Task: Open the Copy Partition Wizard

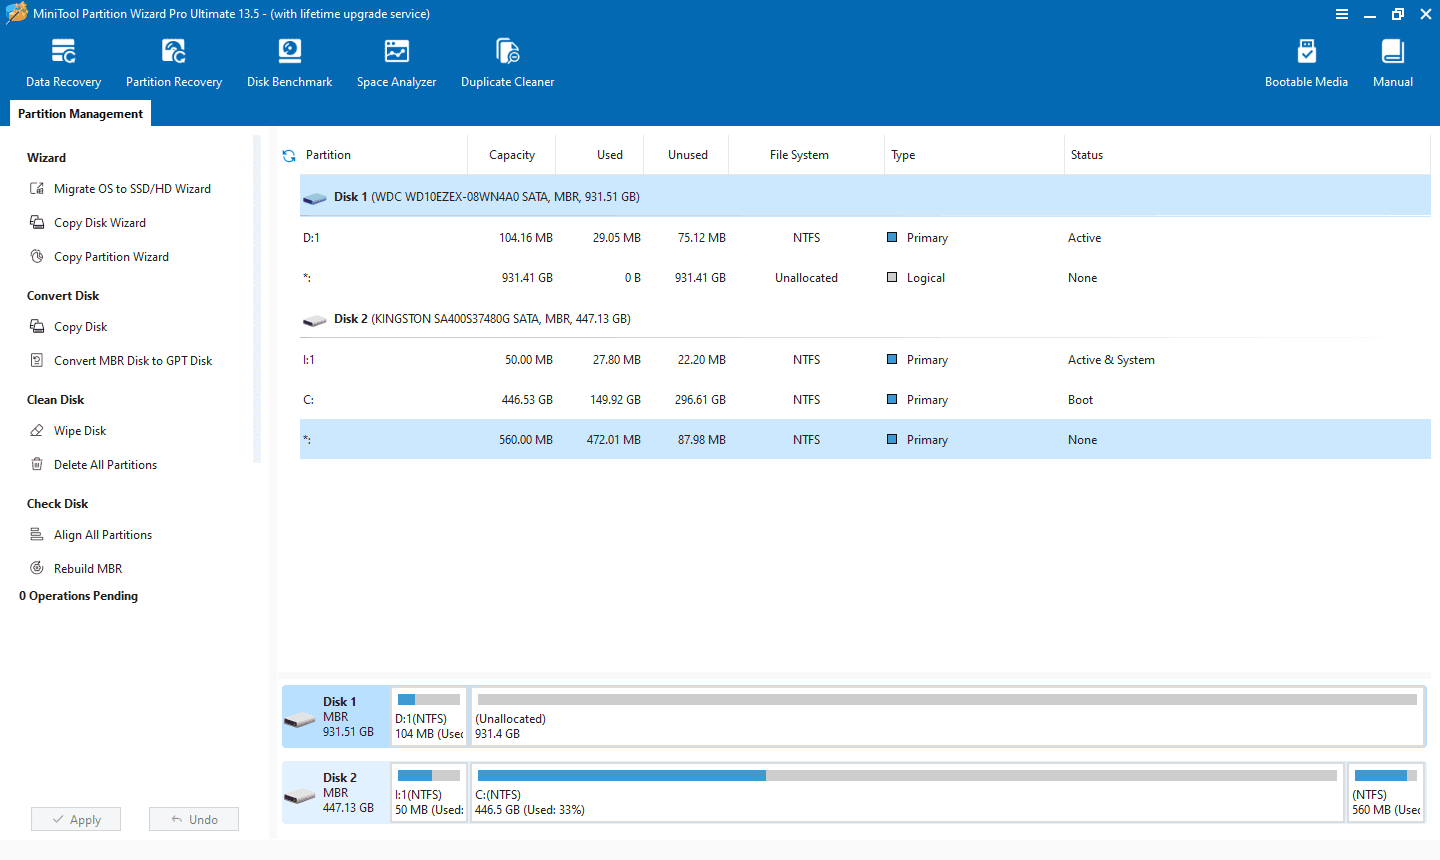Action: pos(111,256)
